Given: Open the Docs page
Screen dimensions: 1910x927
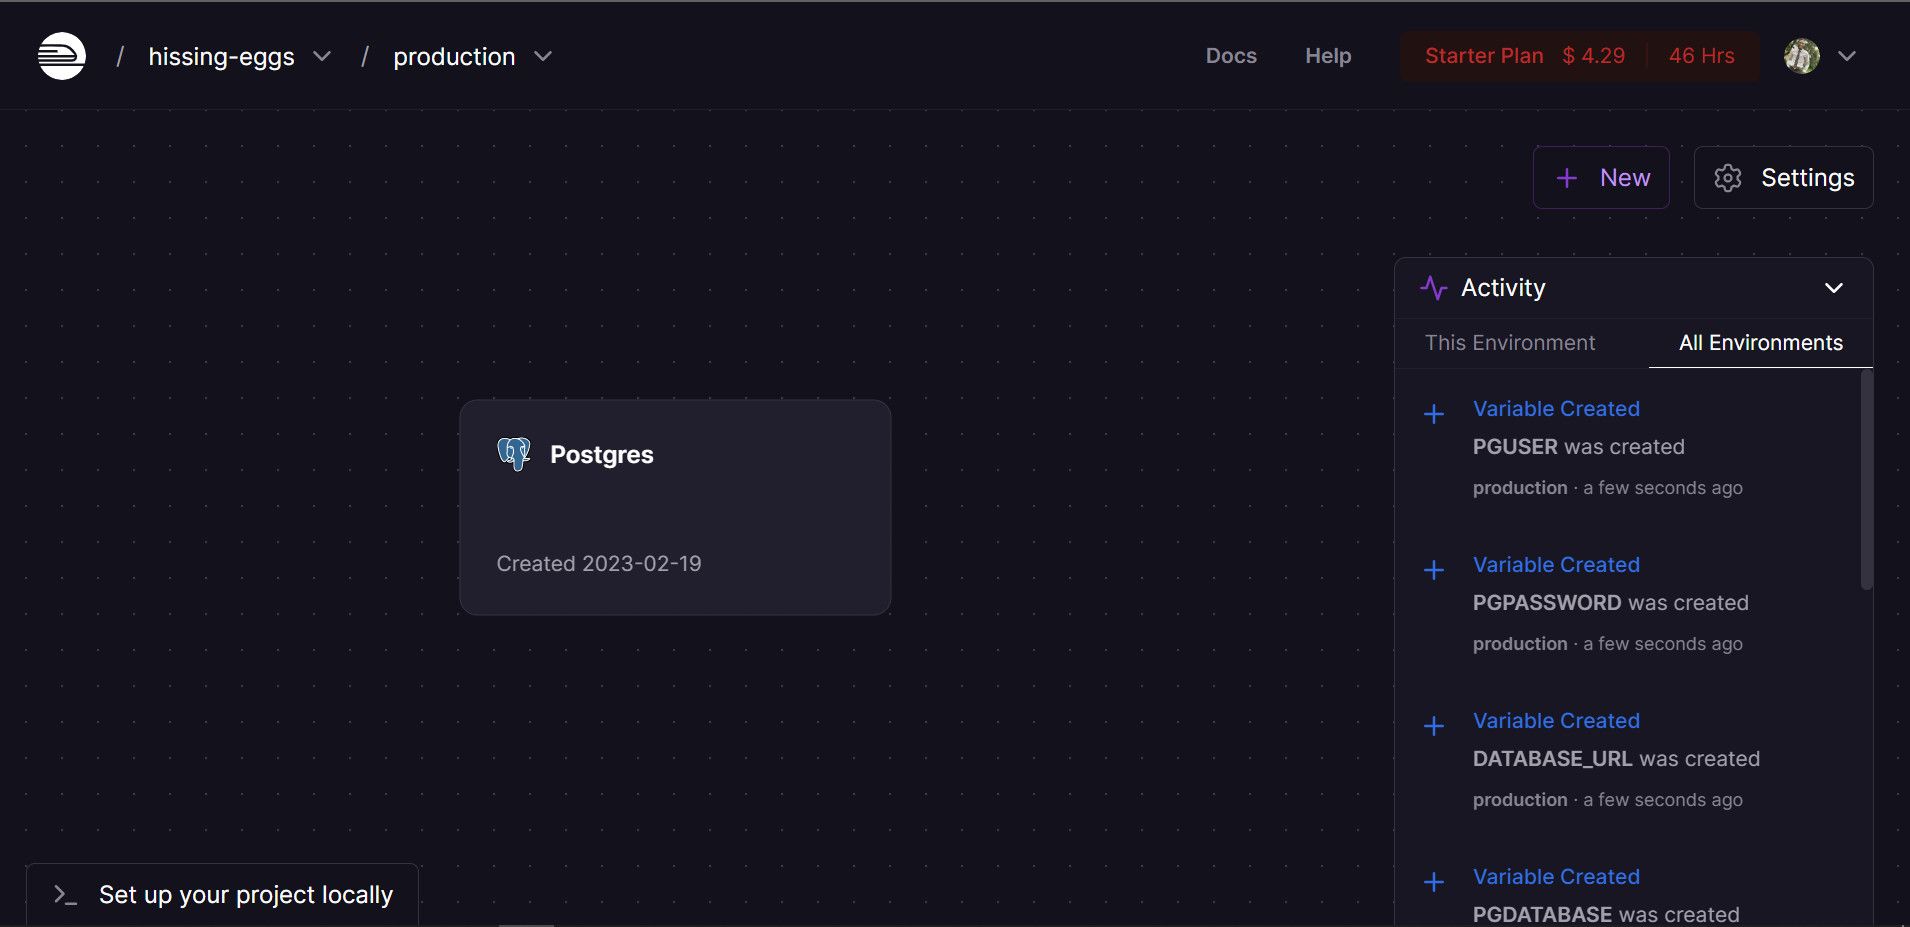Looking at the screenshot, I should (x=1231, y=56).
